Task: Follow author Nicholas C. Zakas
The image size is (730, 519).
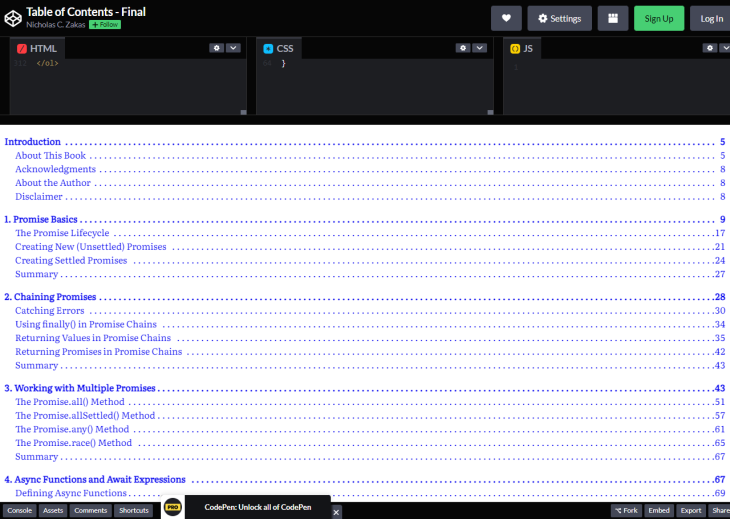Action: (105, 24)
